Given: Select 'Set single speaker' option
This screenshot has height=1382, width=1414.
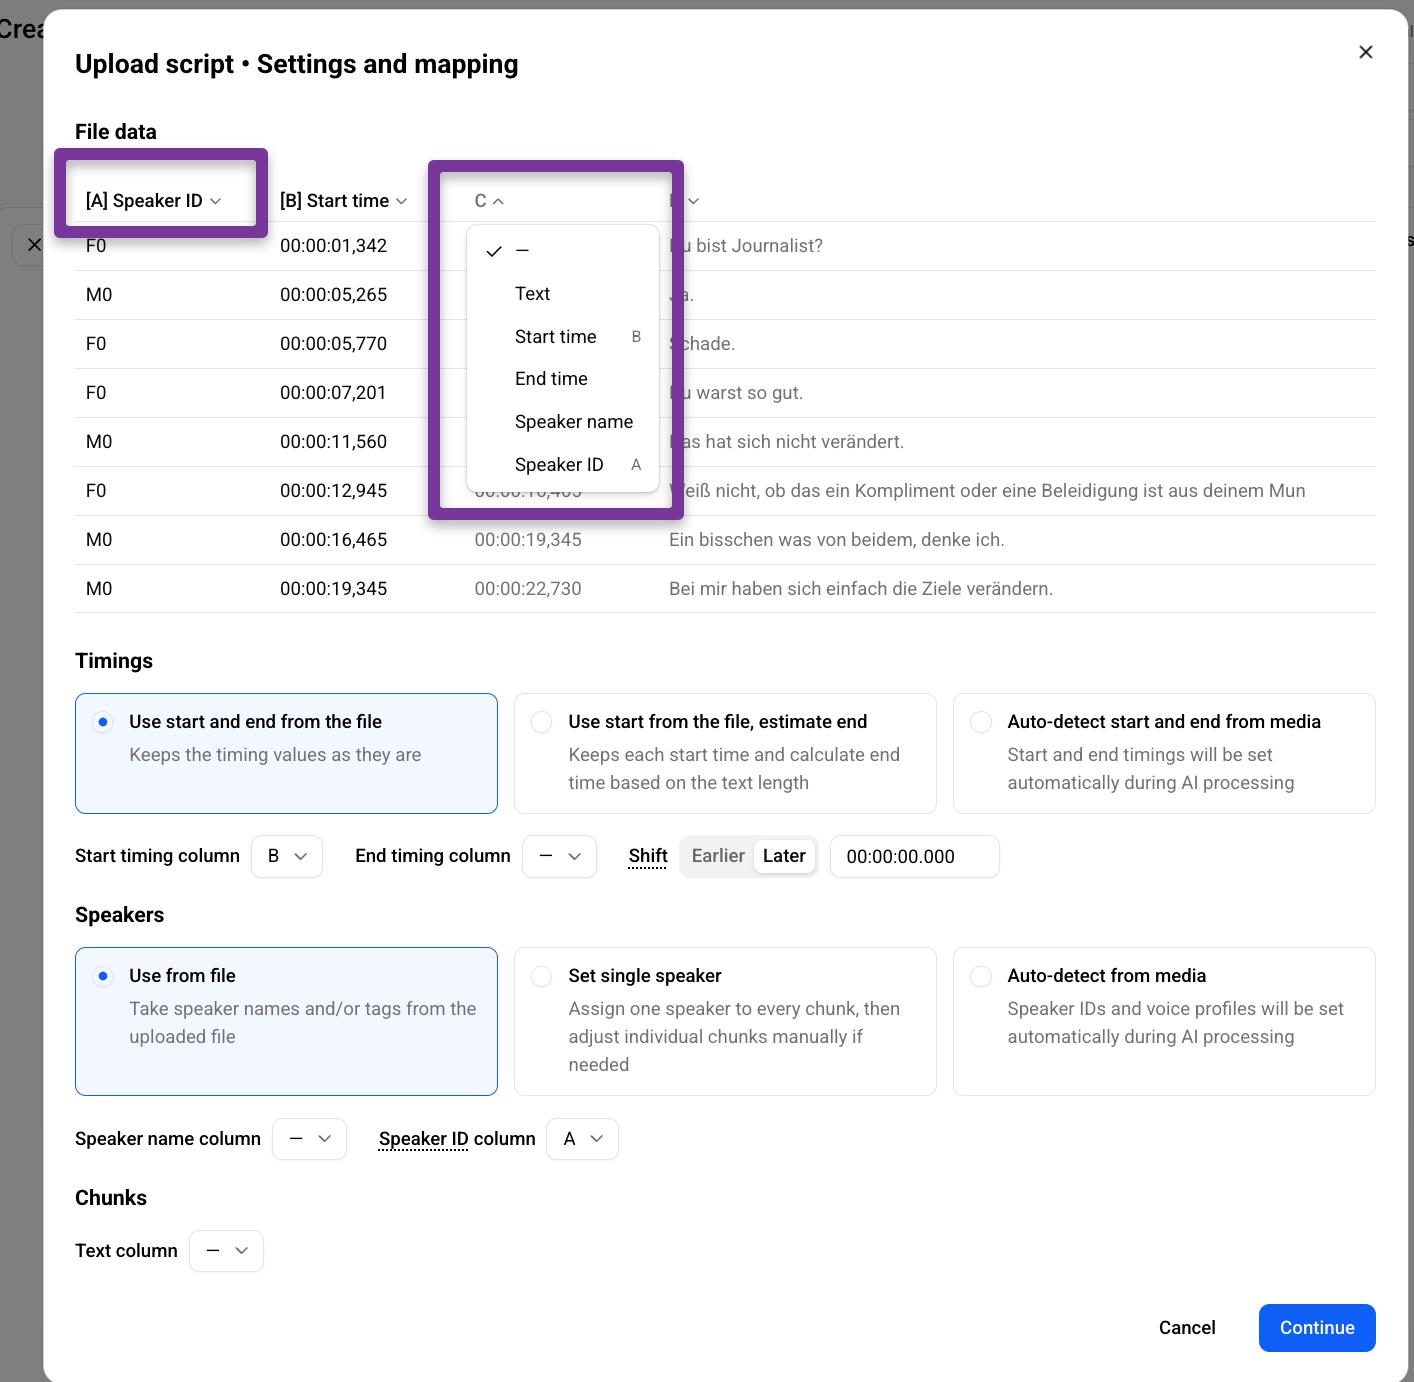Looking at the screenshot, I should (725, 1021).
